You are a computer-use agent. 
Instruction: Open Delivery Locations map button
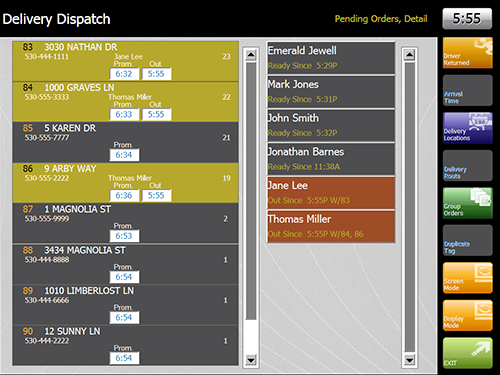tap(467, 128)
